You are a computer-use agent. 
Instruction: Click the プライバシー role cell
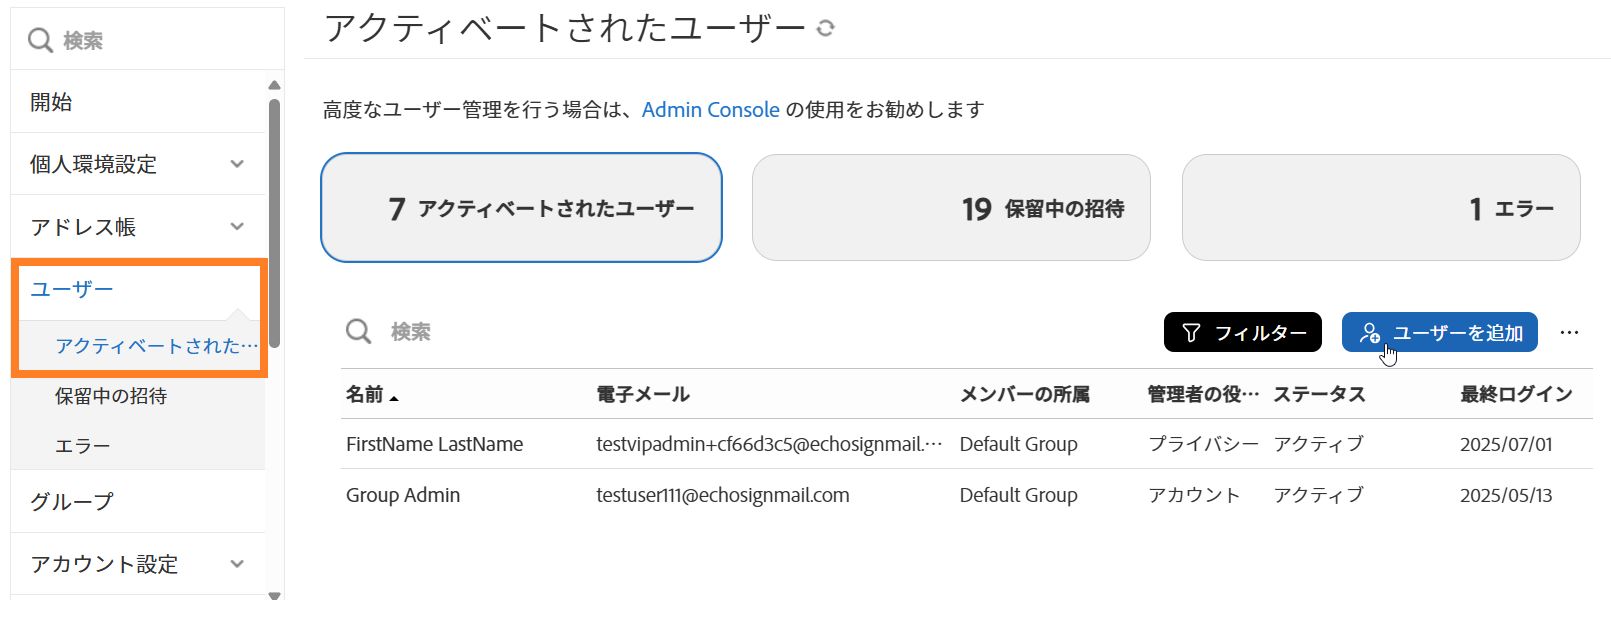(1203, 444)
